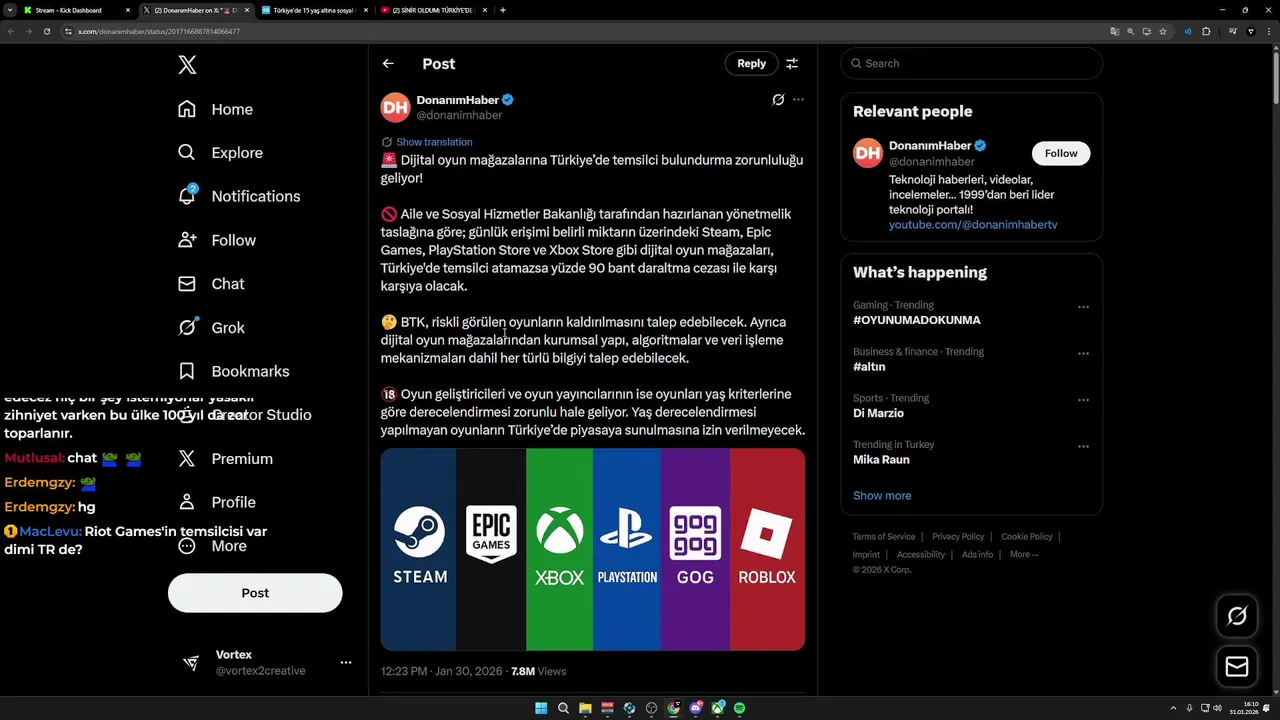The height and width of the screenshot is (720, 1280).
Task: Open more options for the #altın trend
Action: click(x=1083, y=353)
